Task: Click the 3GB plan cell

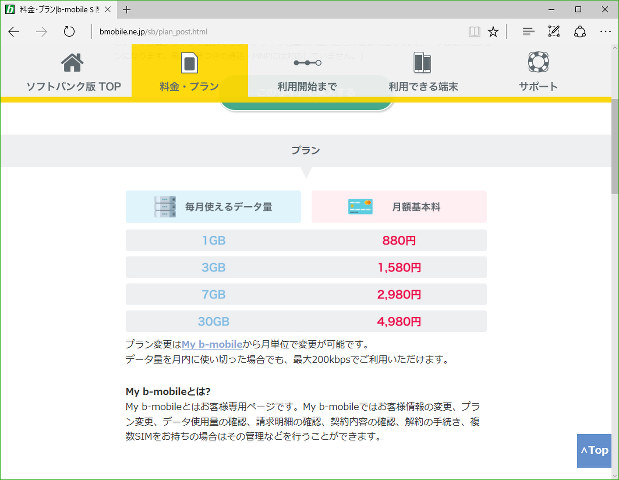Action: (x=214, y=268)
